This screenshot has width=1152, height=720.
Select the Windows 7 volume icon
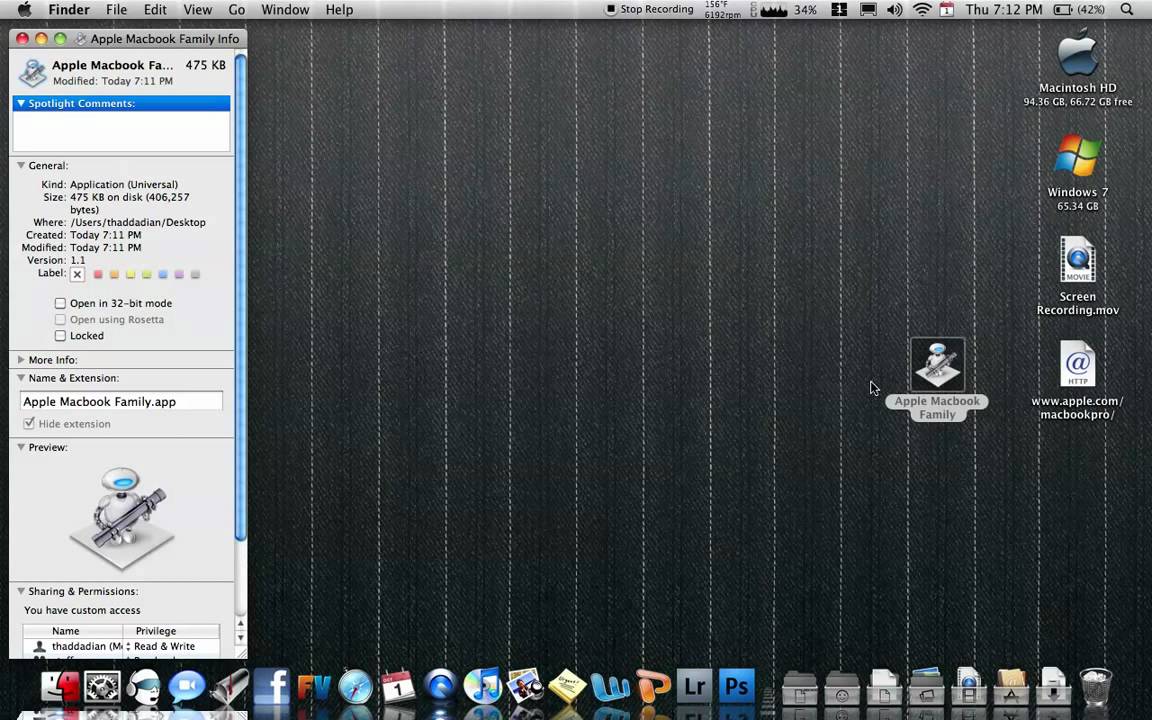pos(1078,173)
